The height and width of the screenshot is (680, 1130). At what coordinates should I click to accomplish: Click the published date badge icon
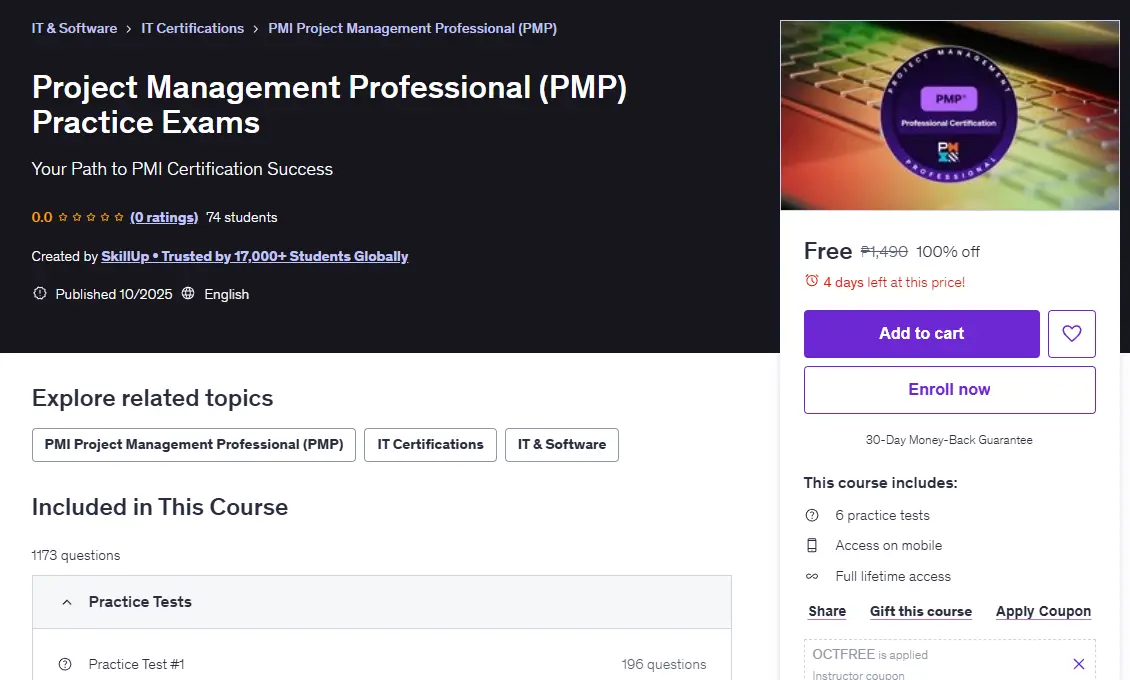pos(40,293)
